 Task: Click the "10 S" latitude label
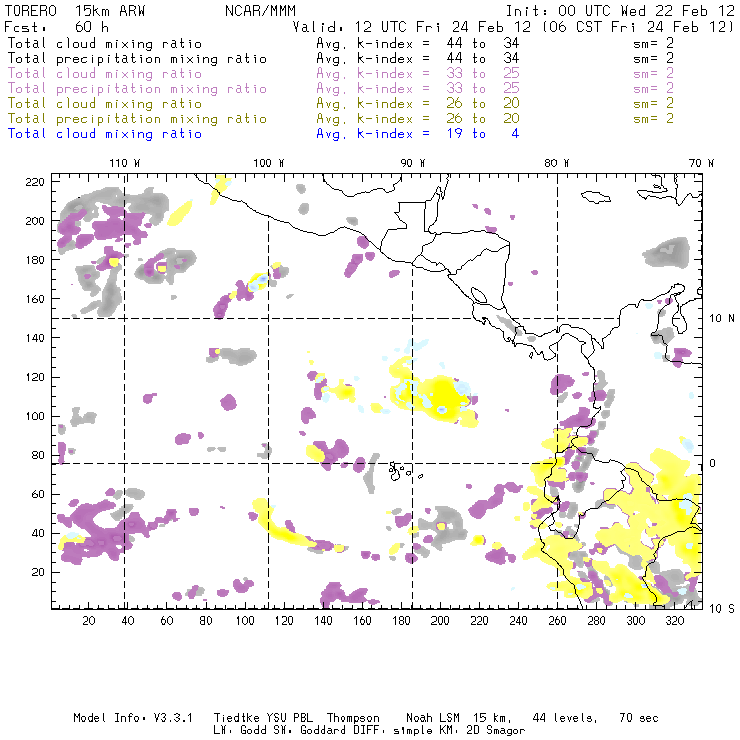(x=722, y=609)
